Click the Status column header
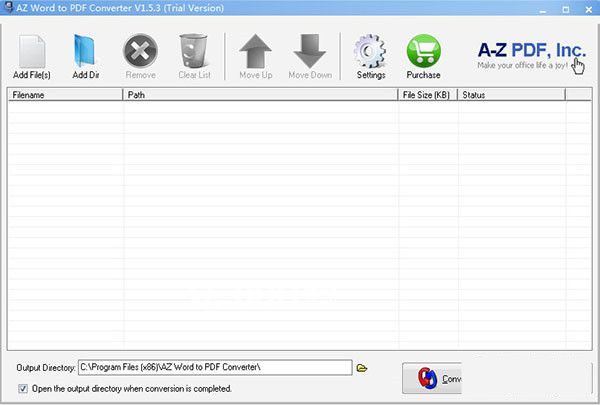The image size is (600, 405). click(512, 95)
